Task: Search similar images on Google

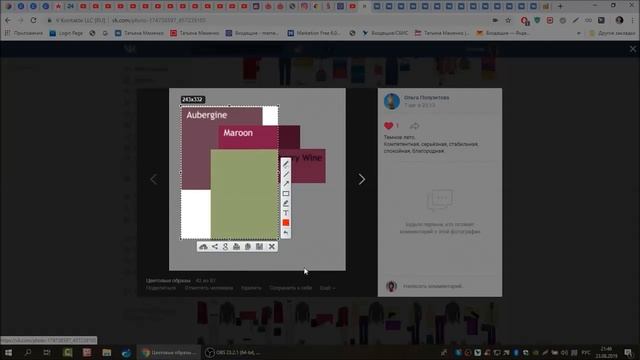Action: 225,247
